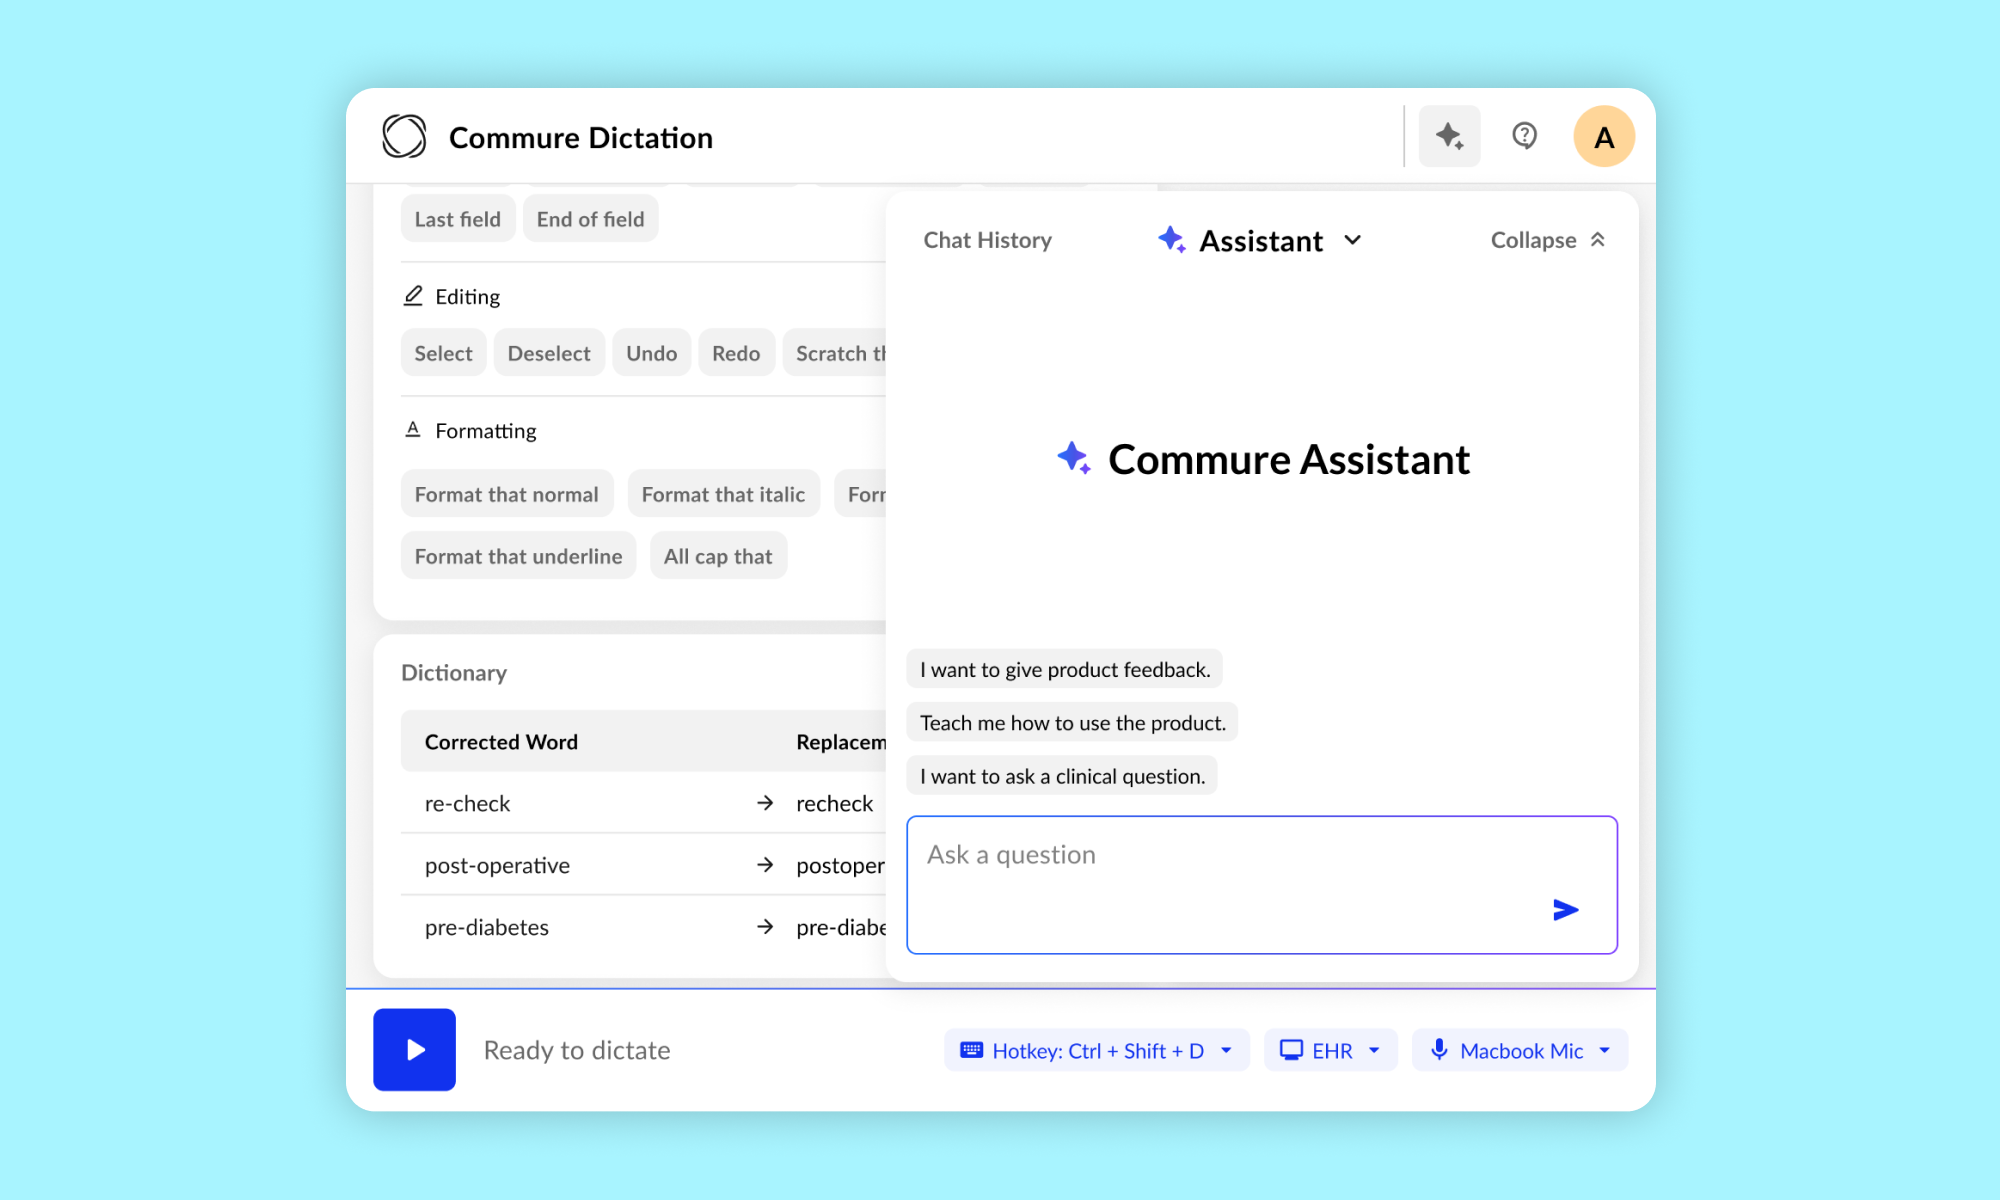Collapse the assistant panel

pos(1547,240)
